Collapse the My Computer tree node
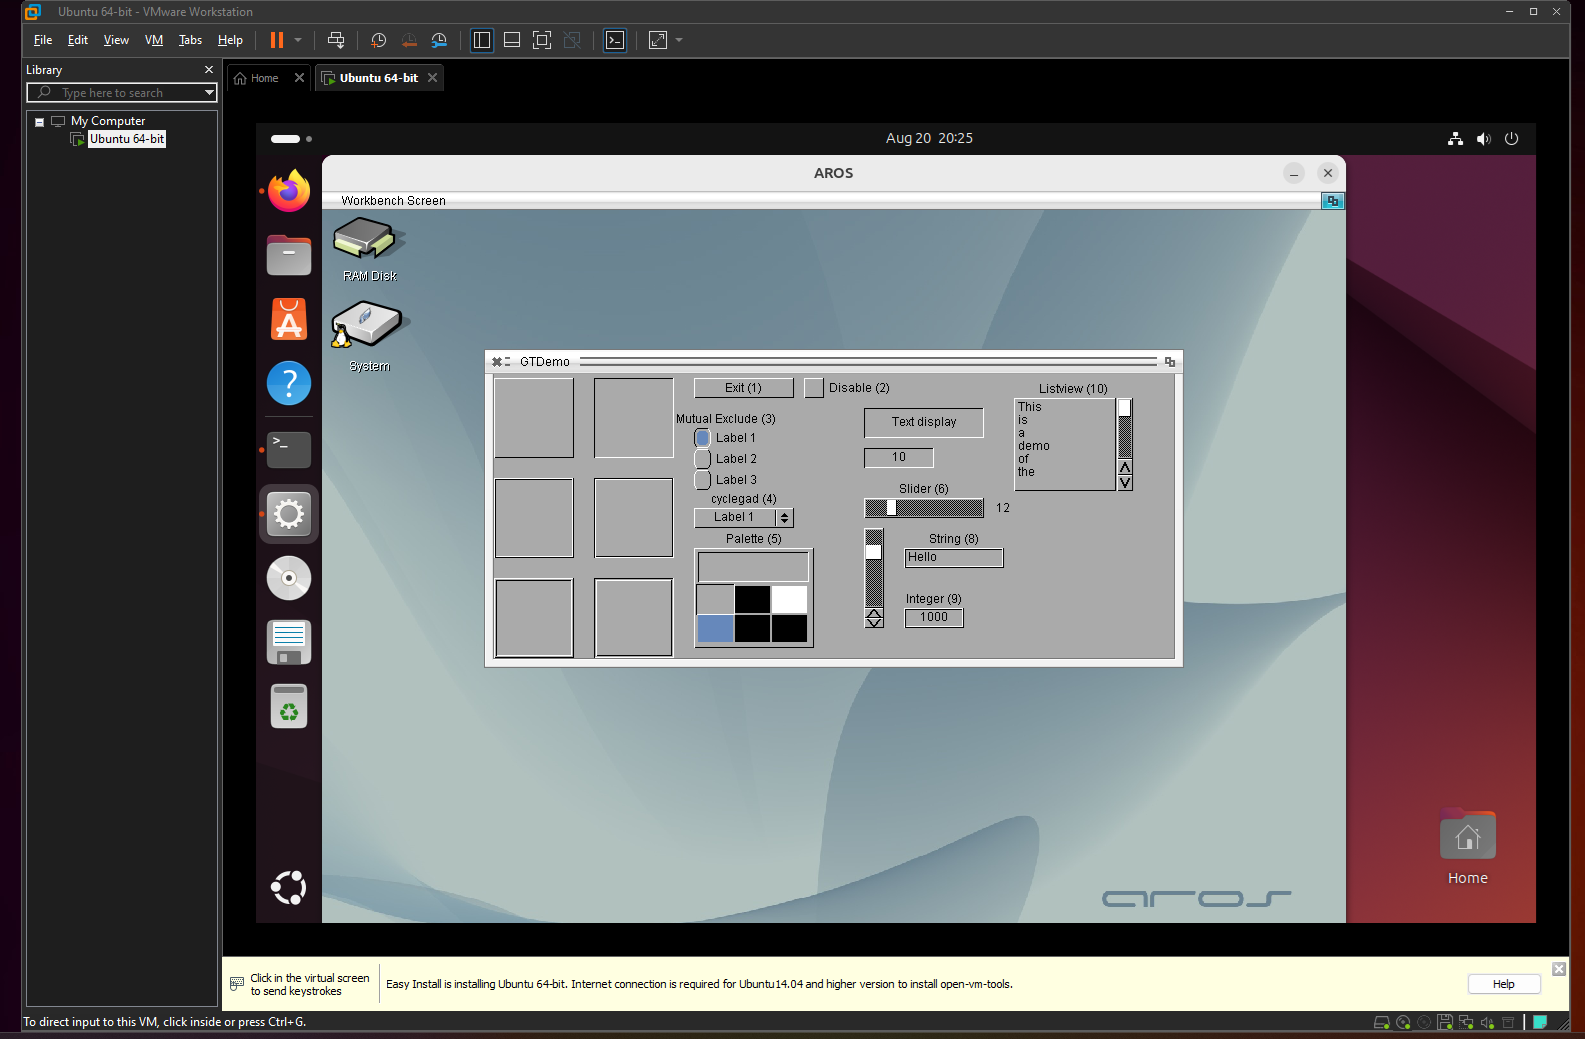This screenshot has width=1585, height=1039. pos(40,122)
